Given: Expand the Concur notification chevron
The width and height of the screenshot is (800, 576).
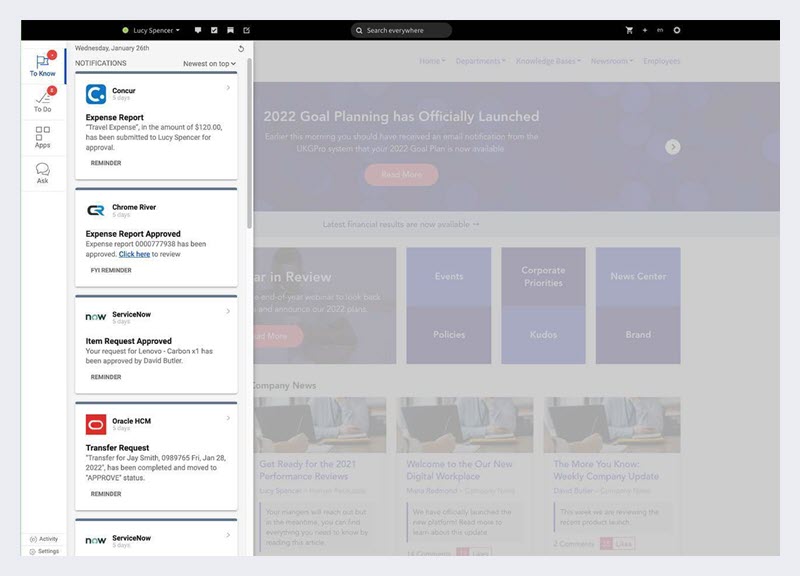Looking at the screenshot, I should point(228,88).
